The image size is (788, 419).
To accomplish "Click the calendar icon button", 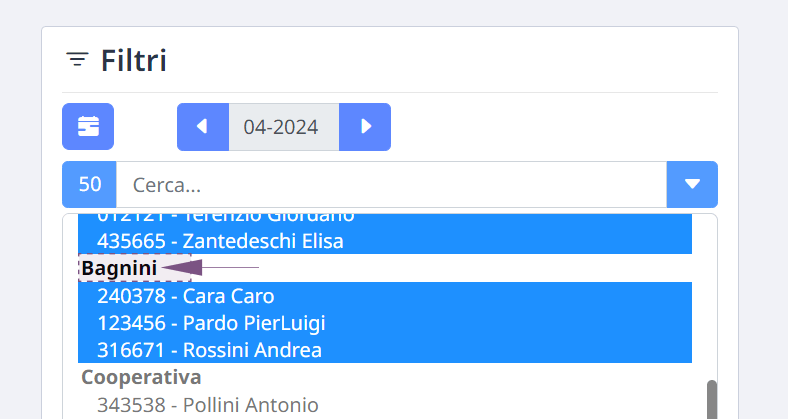I will [x=88, y=127].
